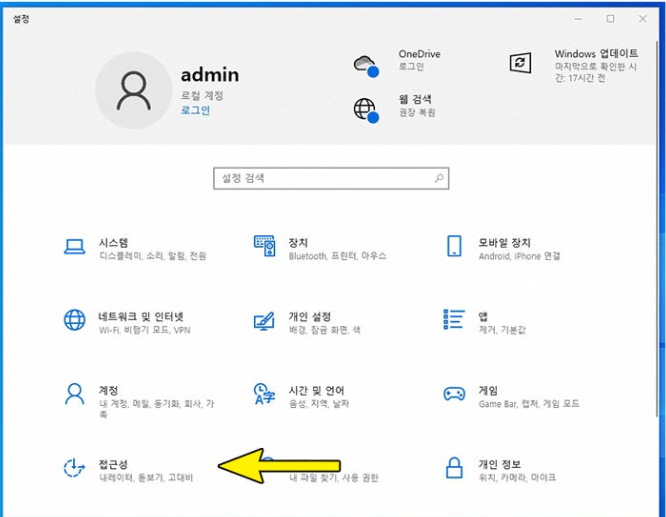Screen dimensions: 666x517
Task: Click 내 파일 찾기, 사용 권한 description
Action: [x=334, y=477]
